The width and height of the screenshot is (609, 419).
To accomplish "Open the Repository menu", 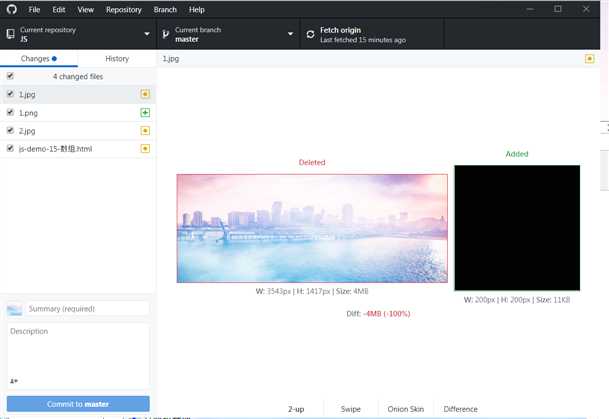I will click(124, 10).
